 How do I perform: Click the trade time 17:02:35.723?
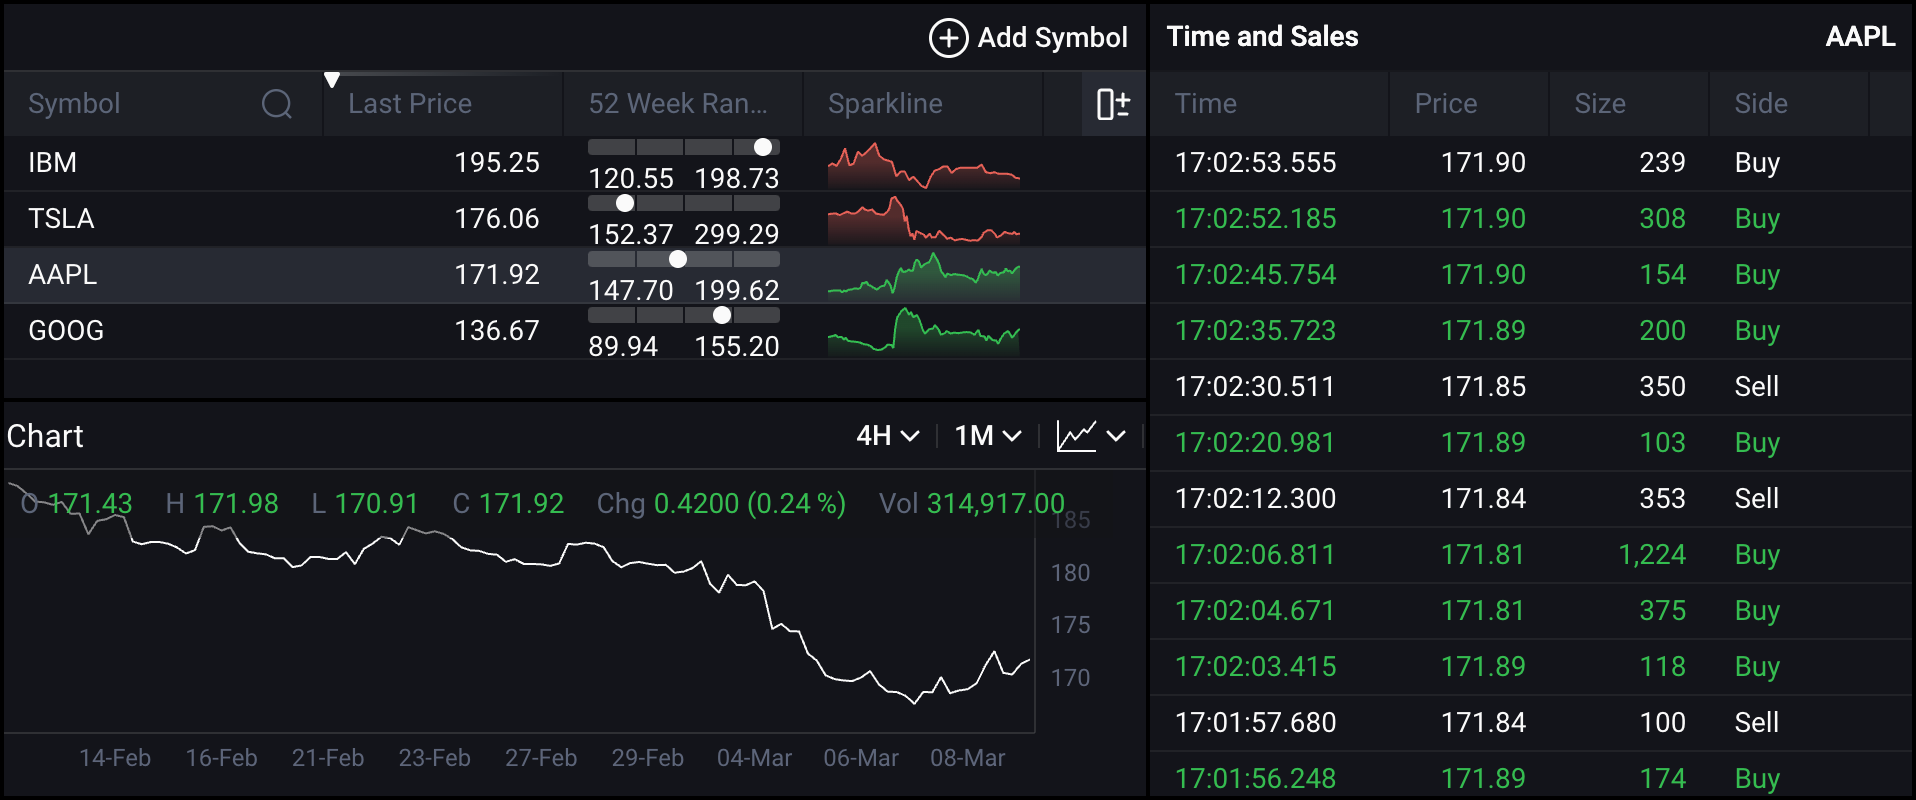coord(1255,331)
